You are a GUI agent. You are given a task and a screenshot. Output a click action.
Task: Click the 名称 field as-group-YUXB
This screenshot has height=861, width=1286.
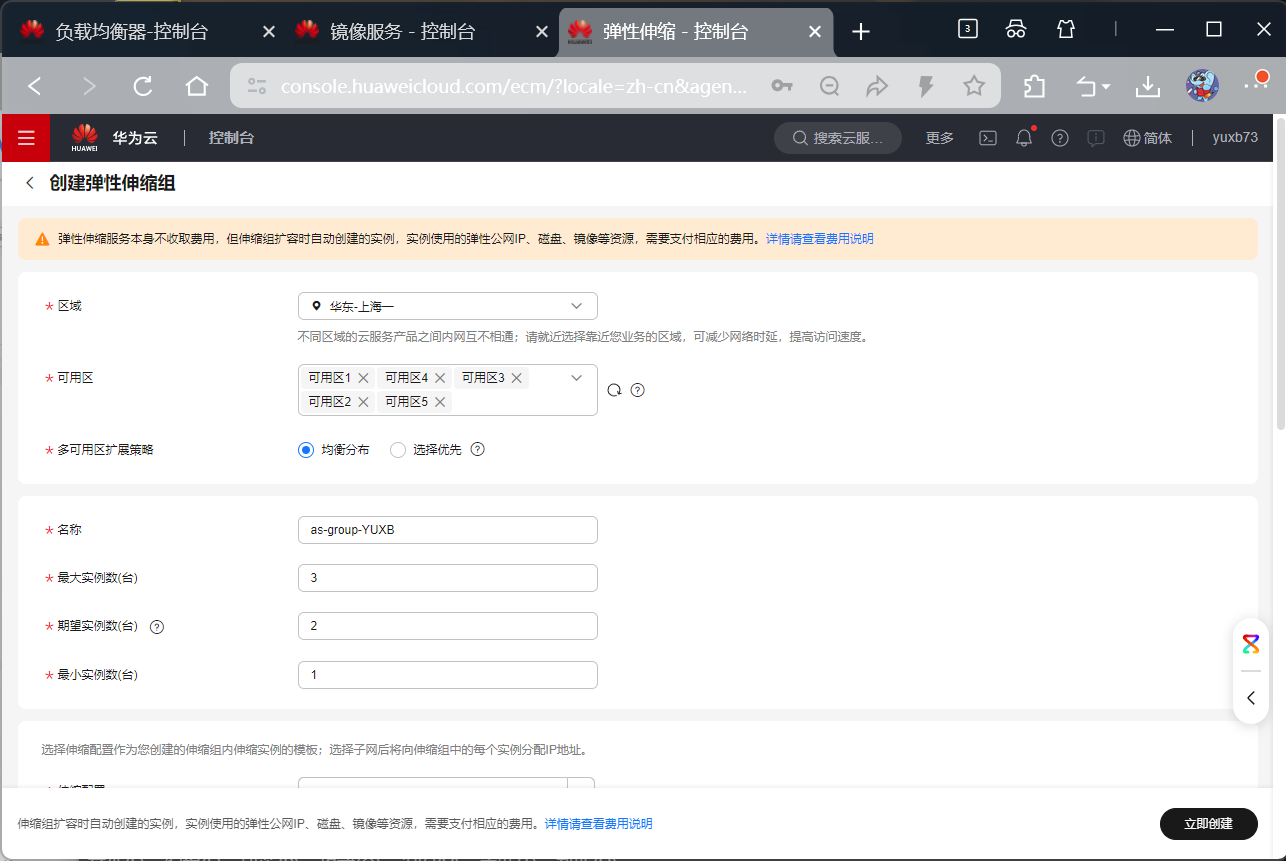click(448, 530)
